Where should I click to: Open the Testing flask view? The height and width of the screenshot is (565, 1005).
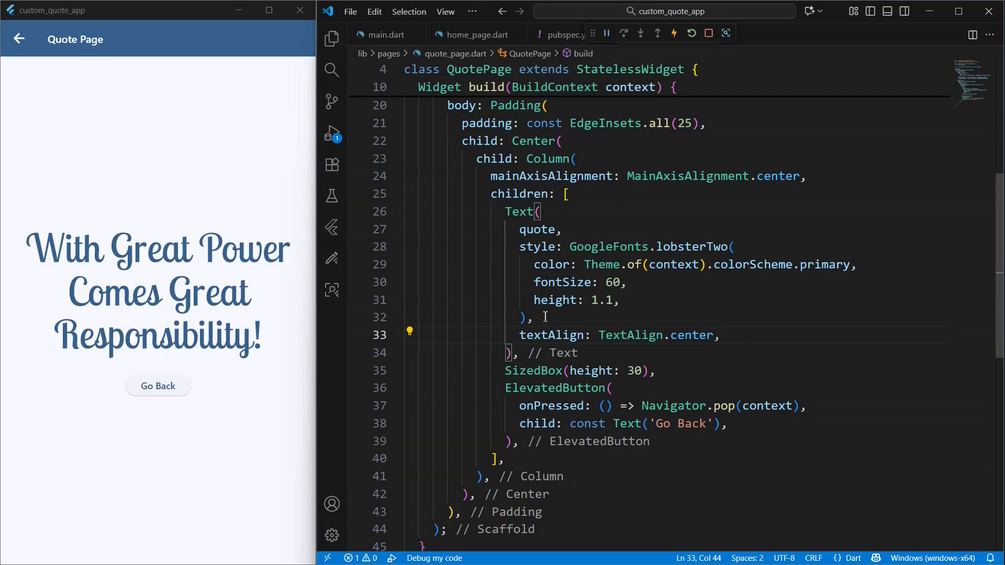click(x=331, y=196)
